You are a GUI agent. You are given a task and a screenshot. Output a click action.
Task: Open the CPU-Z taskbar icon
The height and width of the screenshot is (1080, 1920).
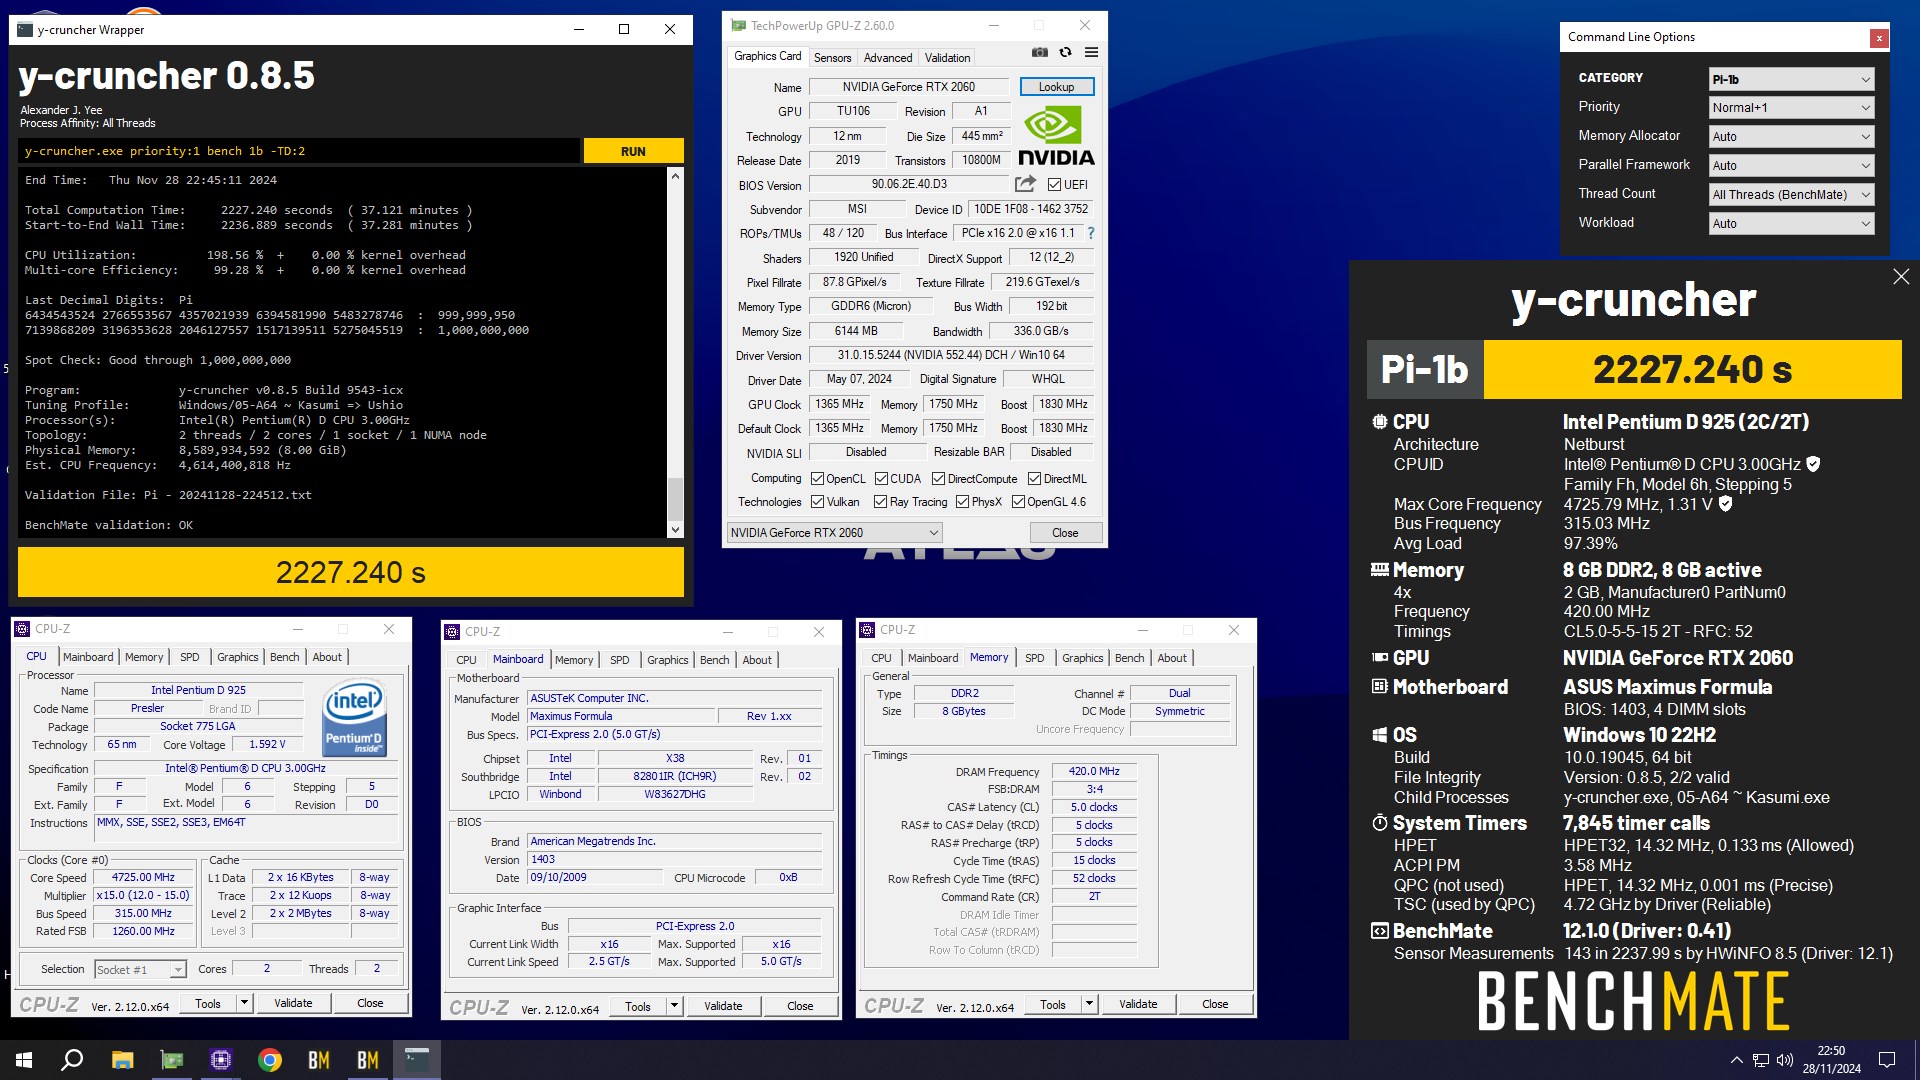221,1060
